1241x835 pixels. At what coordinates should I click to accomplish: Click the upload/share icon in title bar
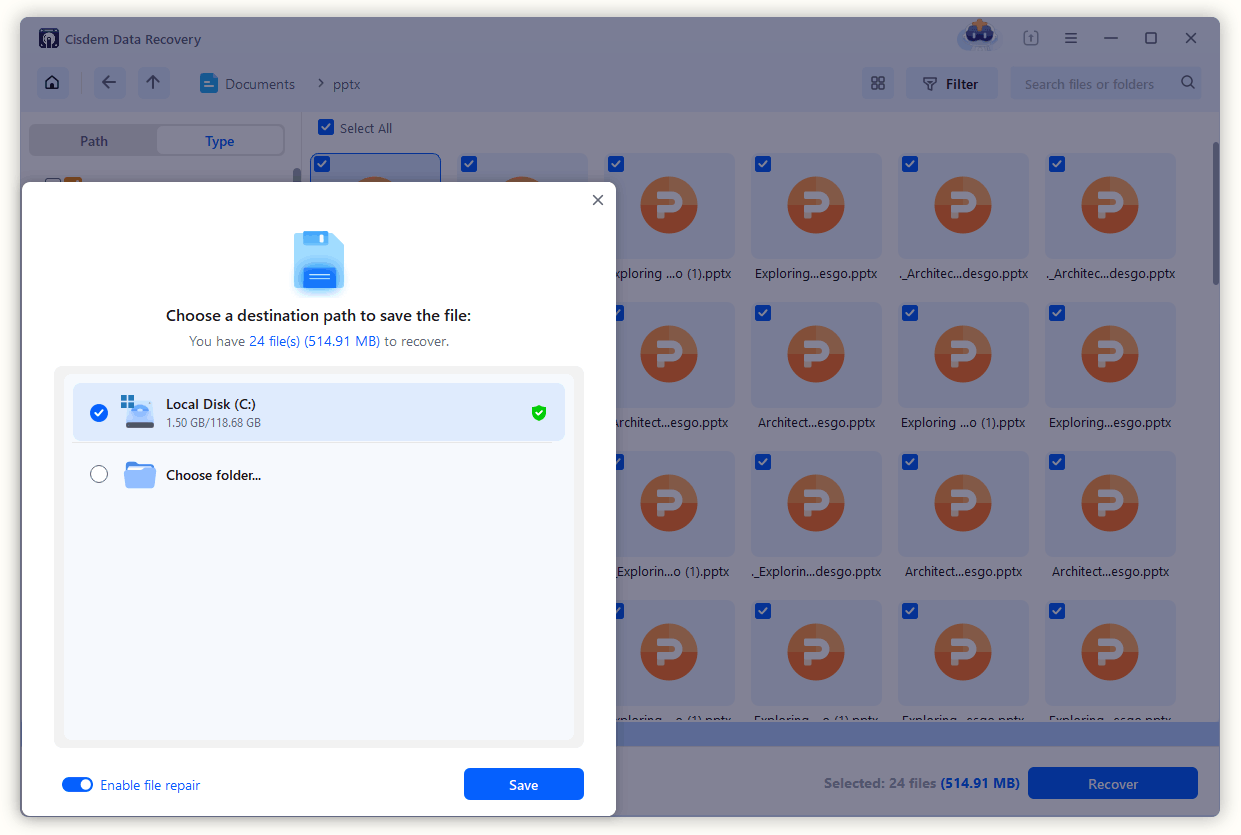[1031, 38]
